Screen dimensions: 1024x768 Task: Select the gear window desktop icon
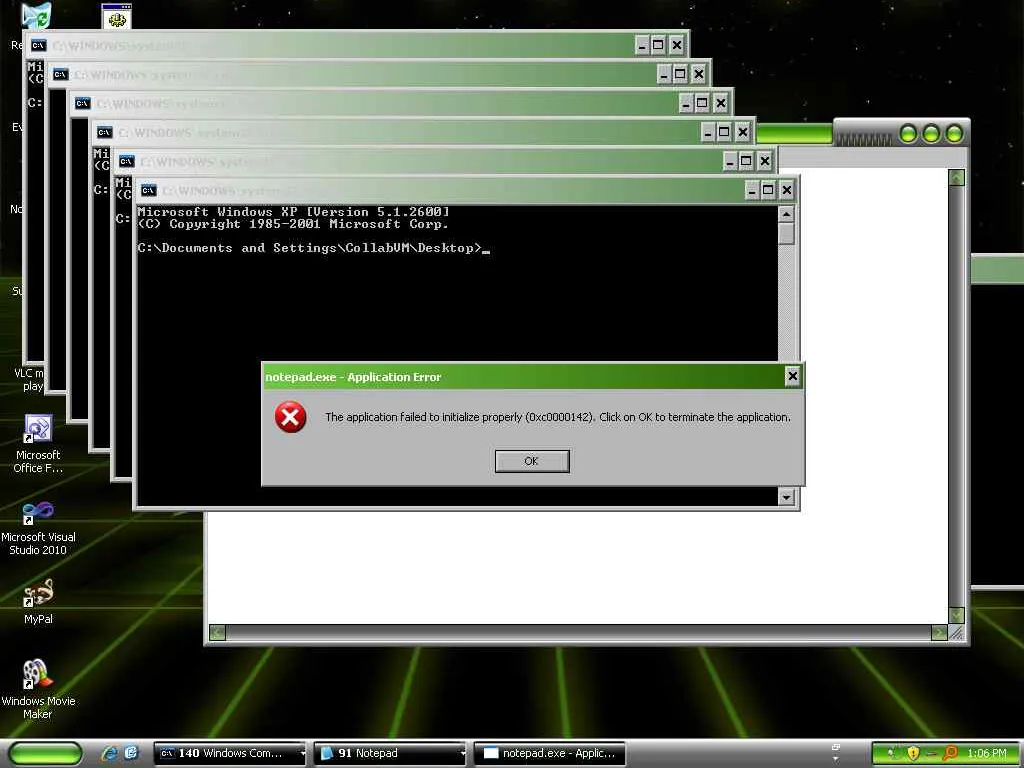(117, 17)
